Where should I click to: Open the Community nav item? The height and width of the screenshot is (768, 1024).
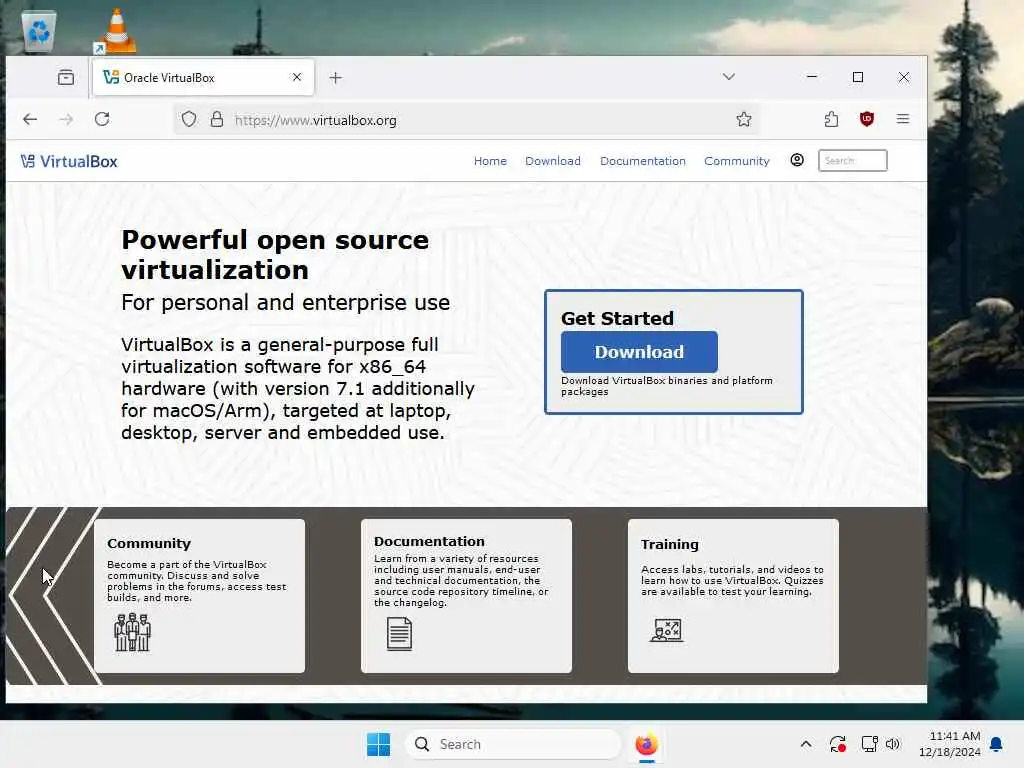[737, 161]
